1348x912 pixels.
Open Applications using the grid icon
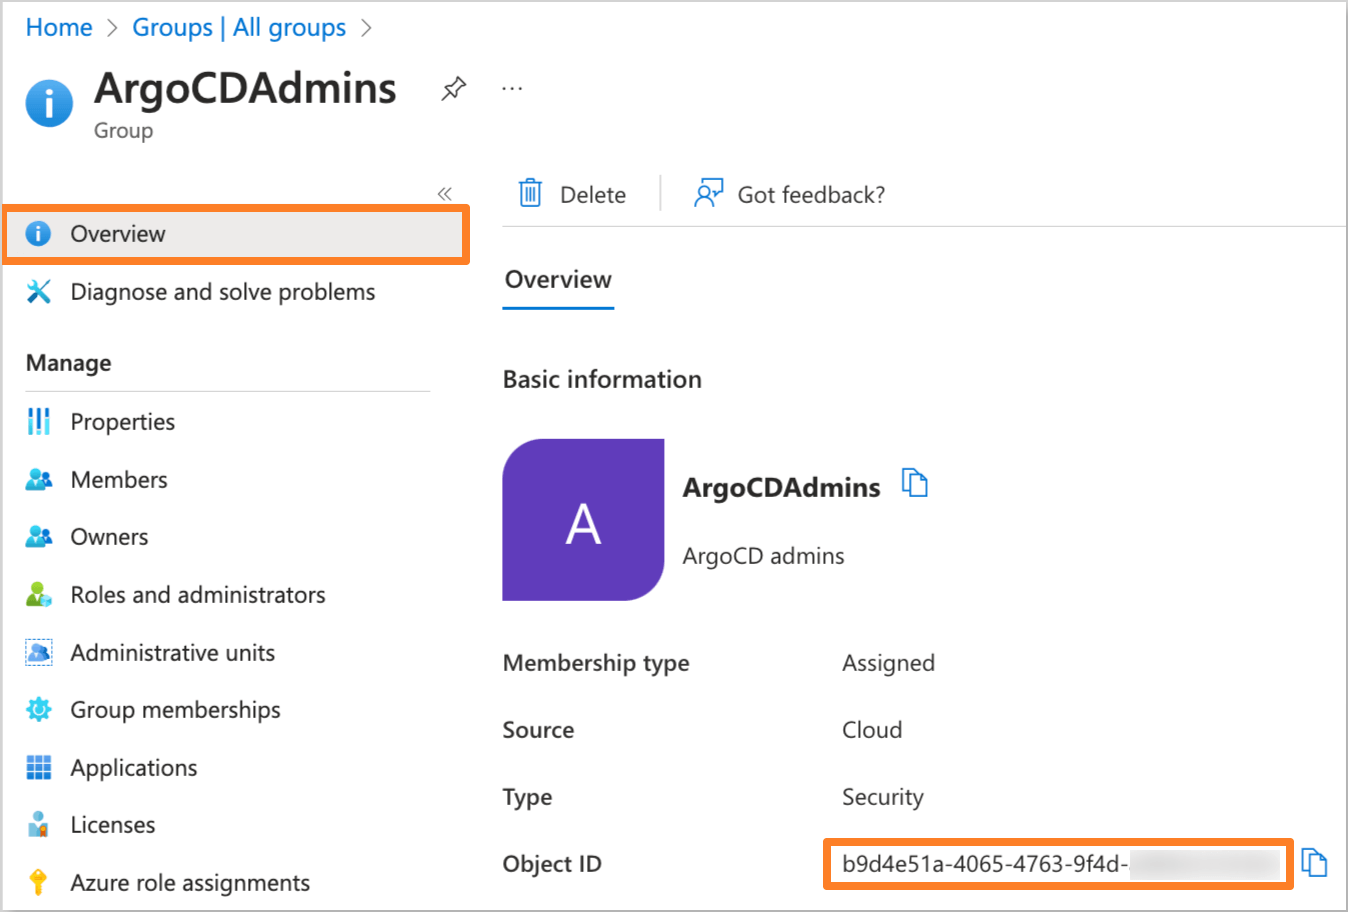pos(38,767)
